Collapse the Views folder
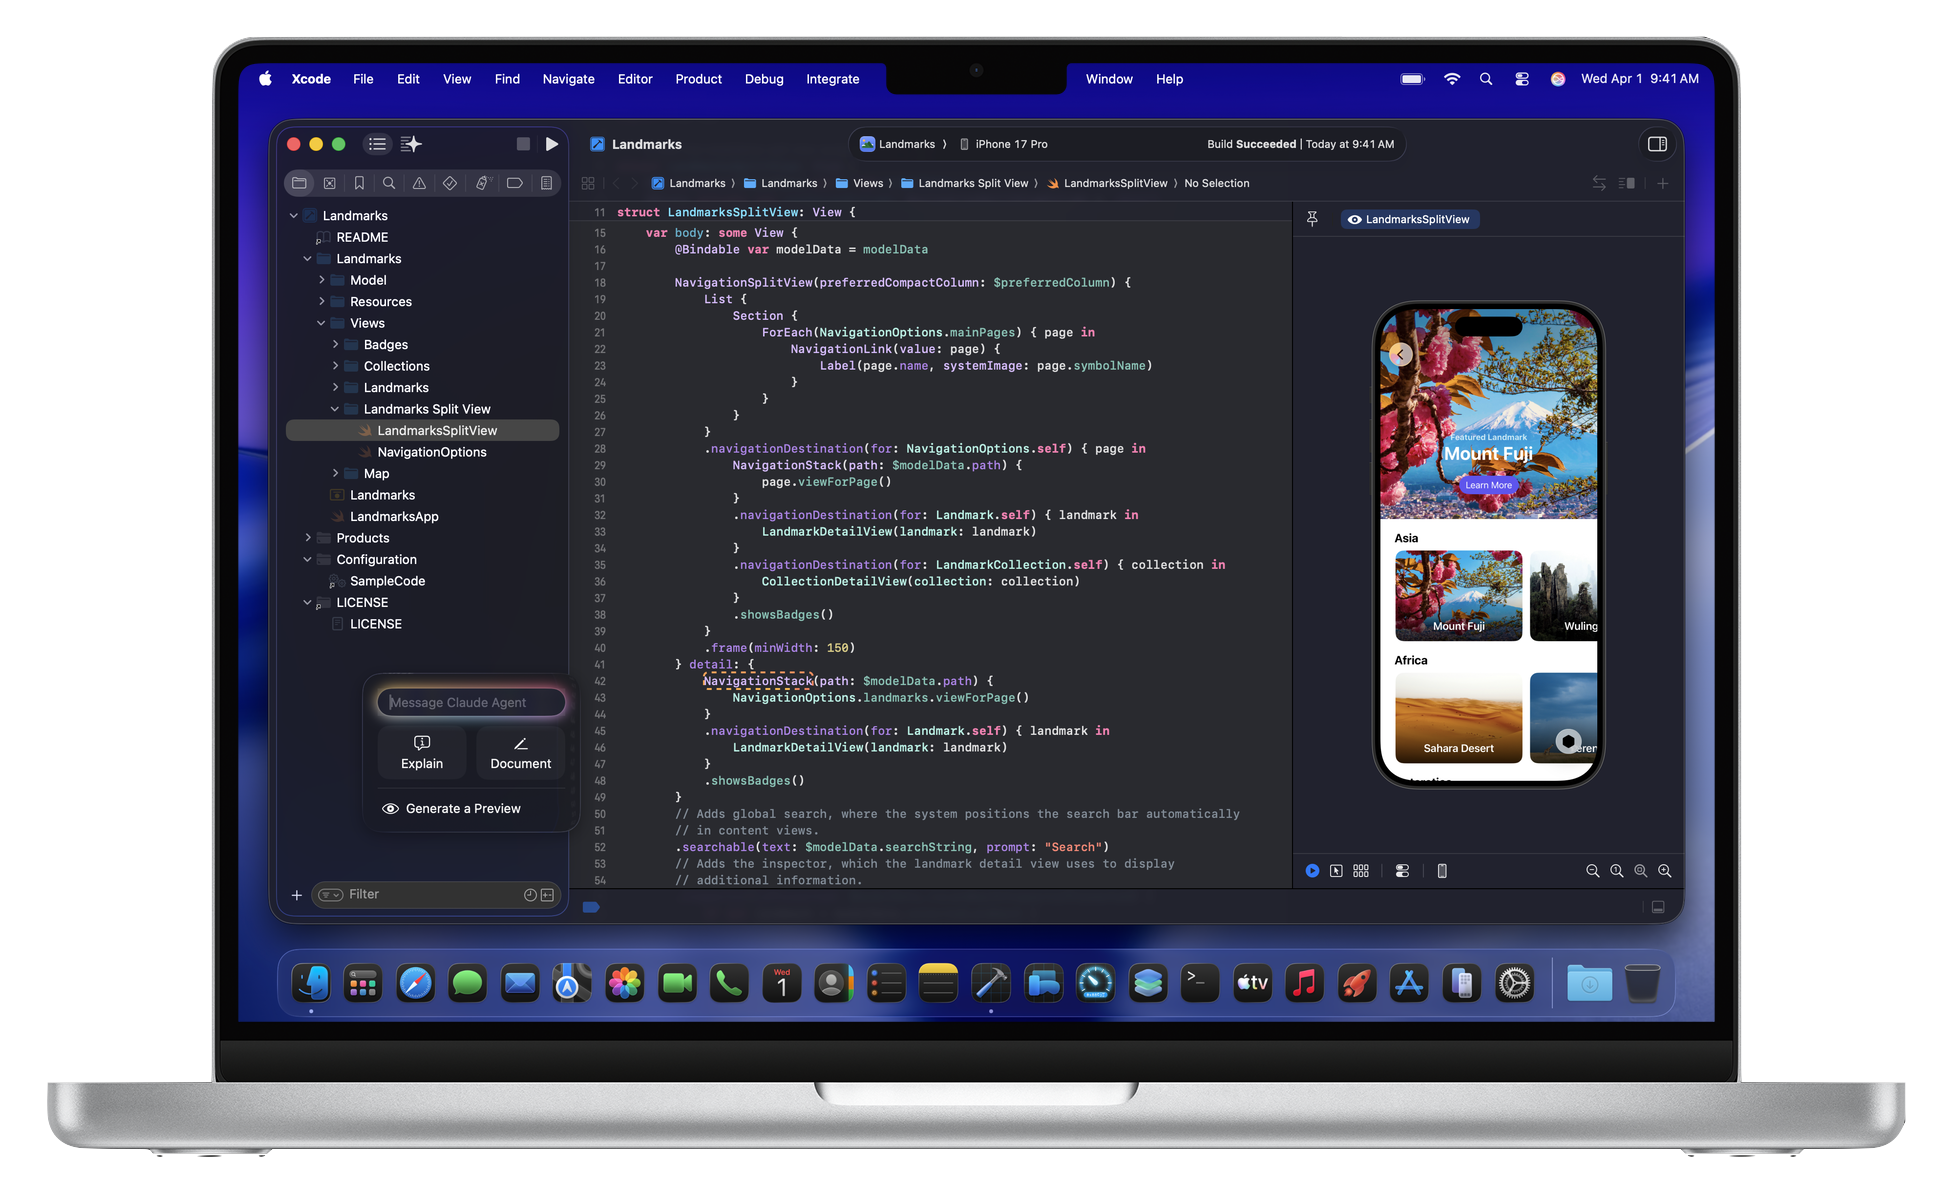Image resolution: width=1956 pixels, height=1194 pixels. tap(321, 322)
